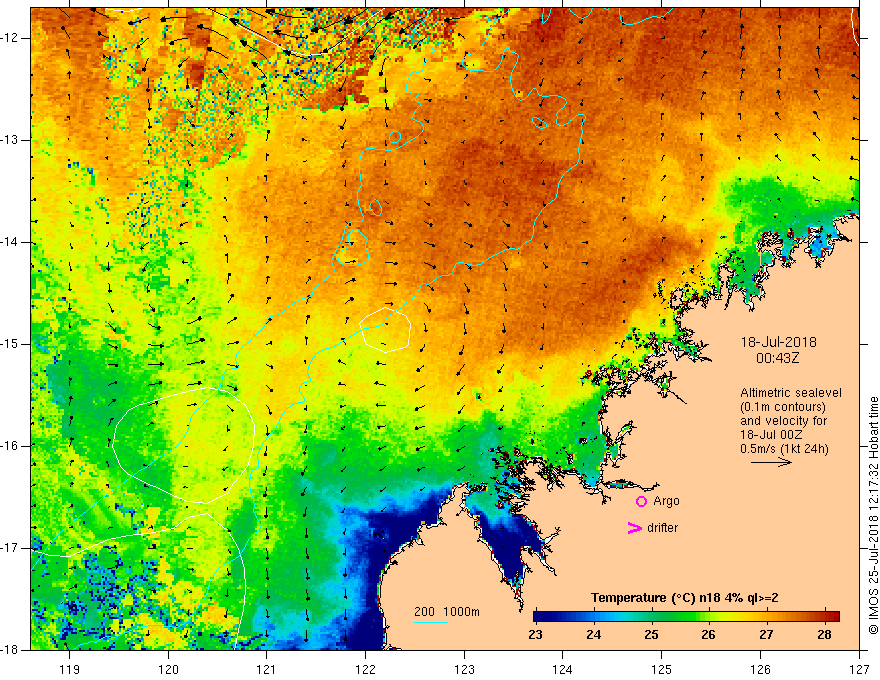Screen dimensions: 880x680
Task: Click the '200 1000m' depth label
Action: [x=447, y=612]
